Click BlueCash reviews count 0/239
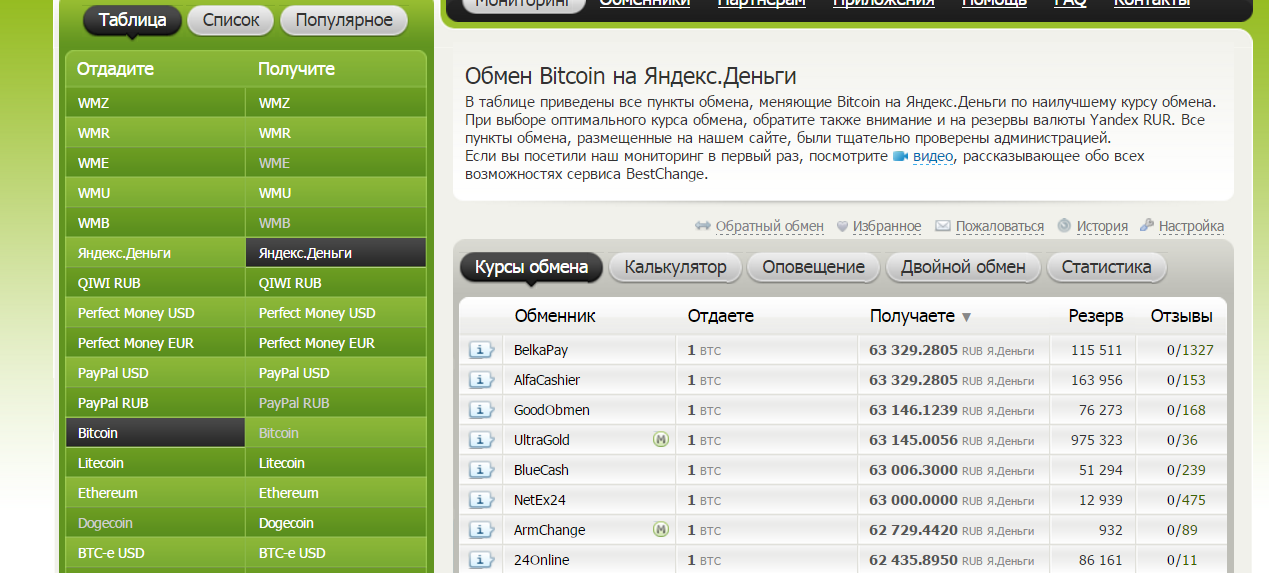 pos(1188,470)
